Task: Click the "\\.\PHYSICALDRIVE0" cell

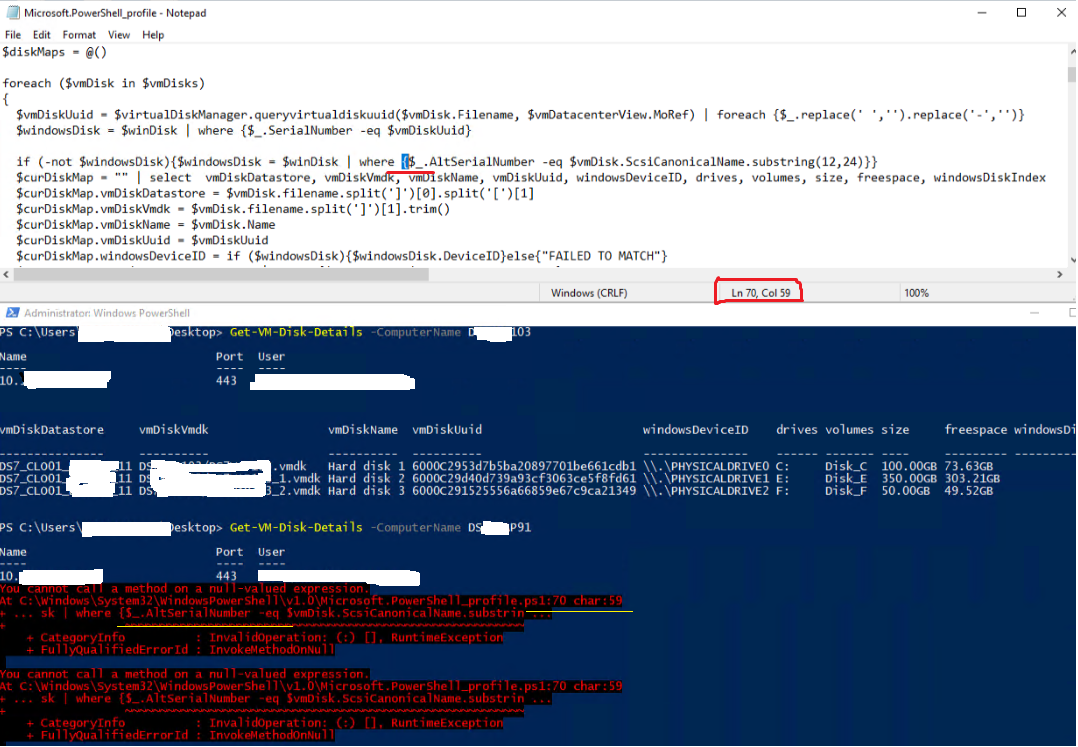Action: (706, 467)
